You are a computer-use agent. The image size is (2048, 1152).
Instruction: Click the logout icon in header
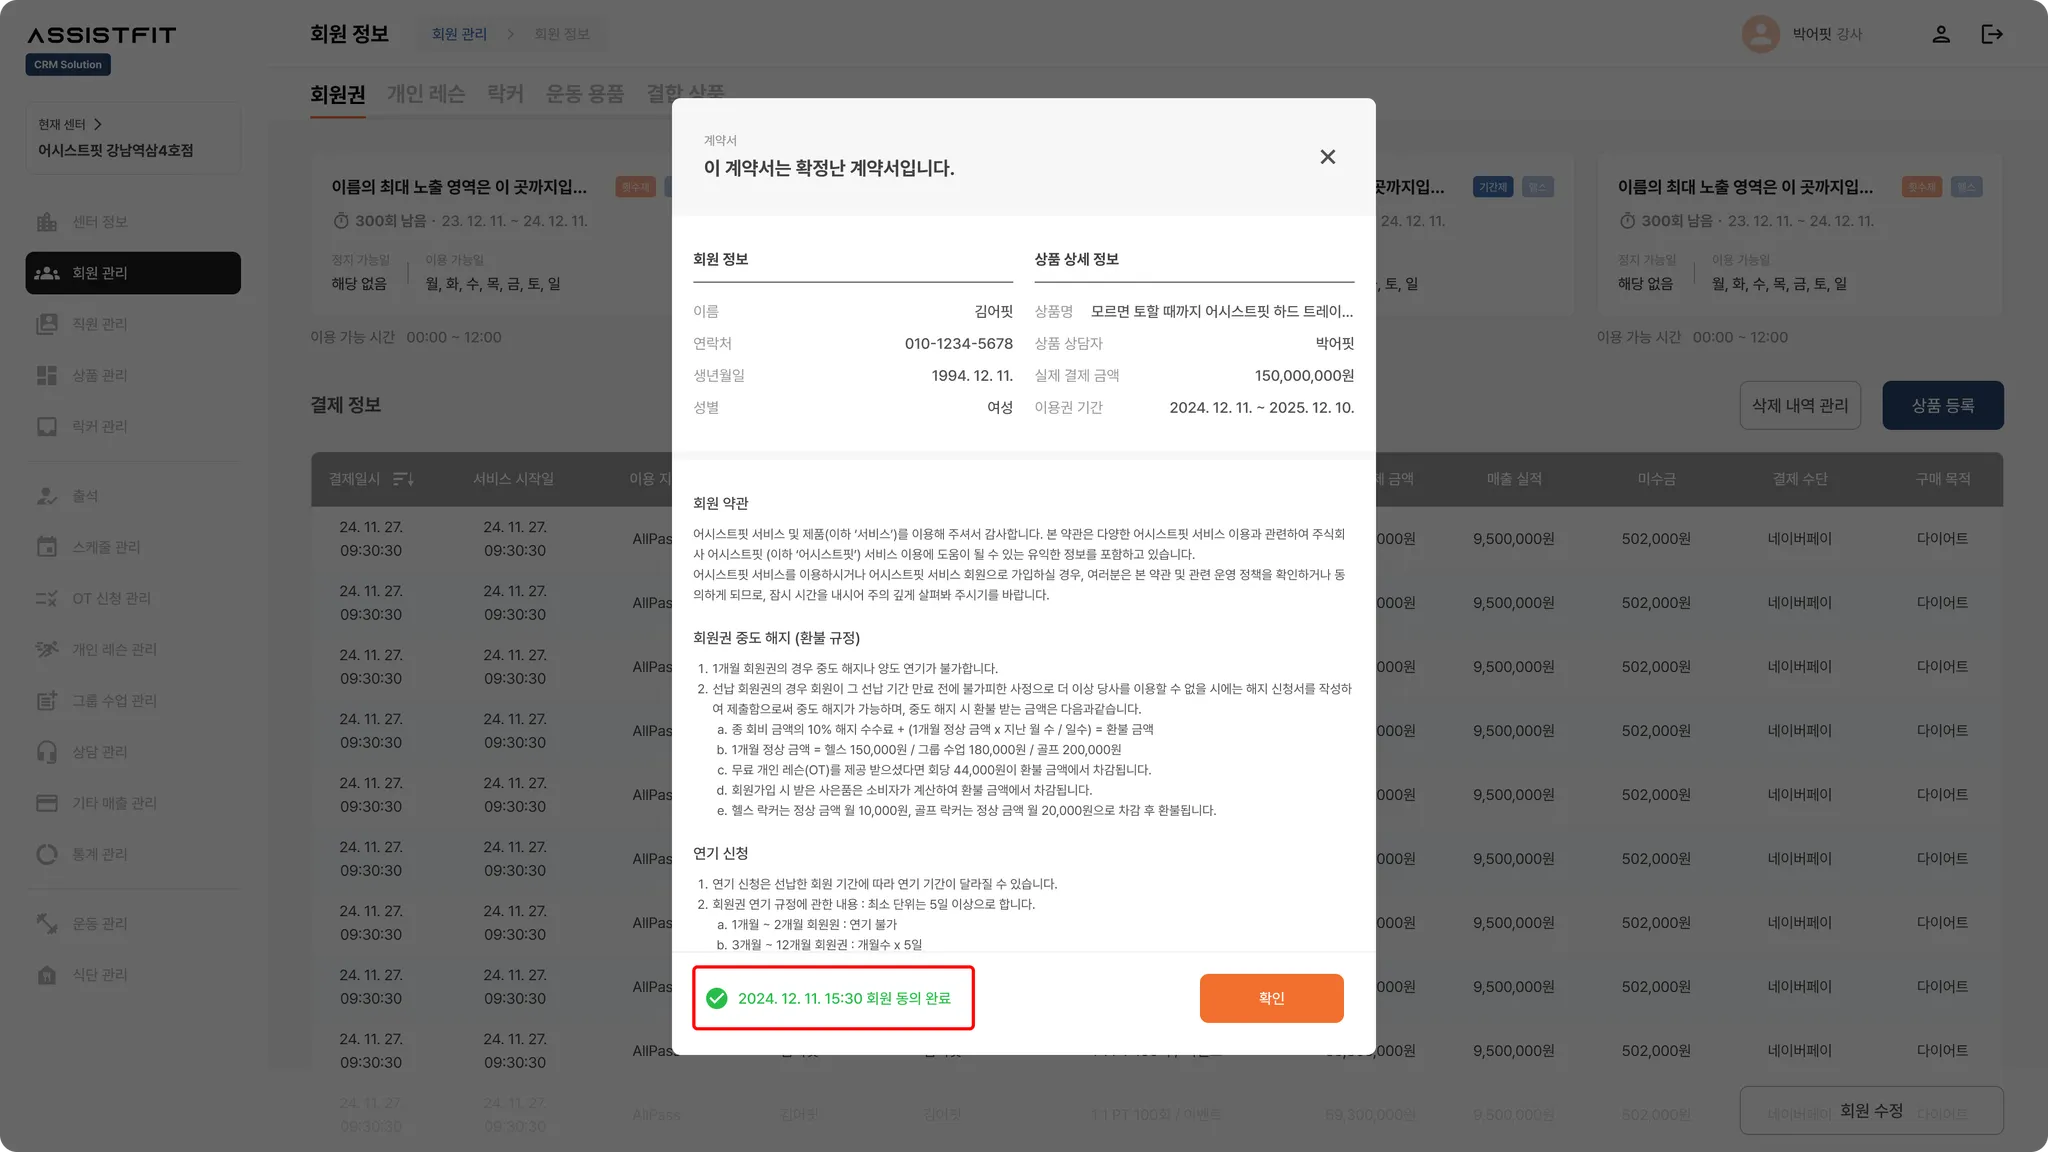1991,34
